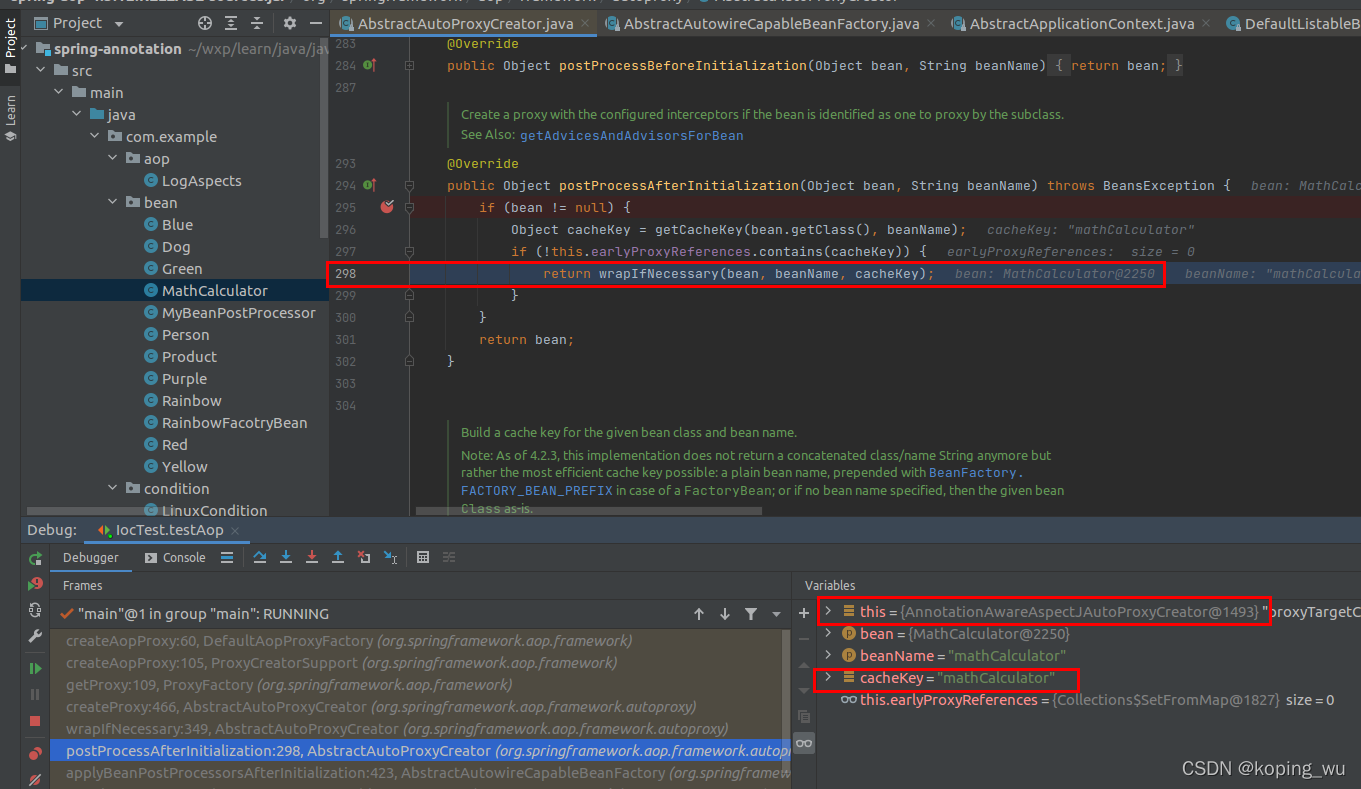The height and width of the screenshot is (789, 1361).
Task: Hide the Project panel with minus icon
Action: click(314, 23)
